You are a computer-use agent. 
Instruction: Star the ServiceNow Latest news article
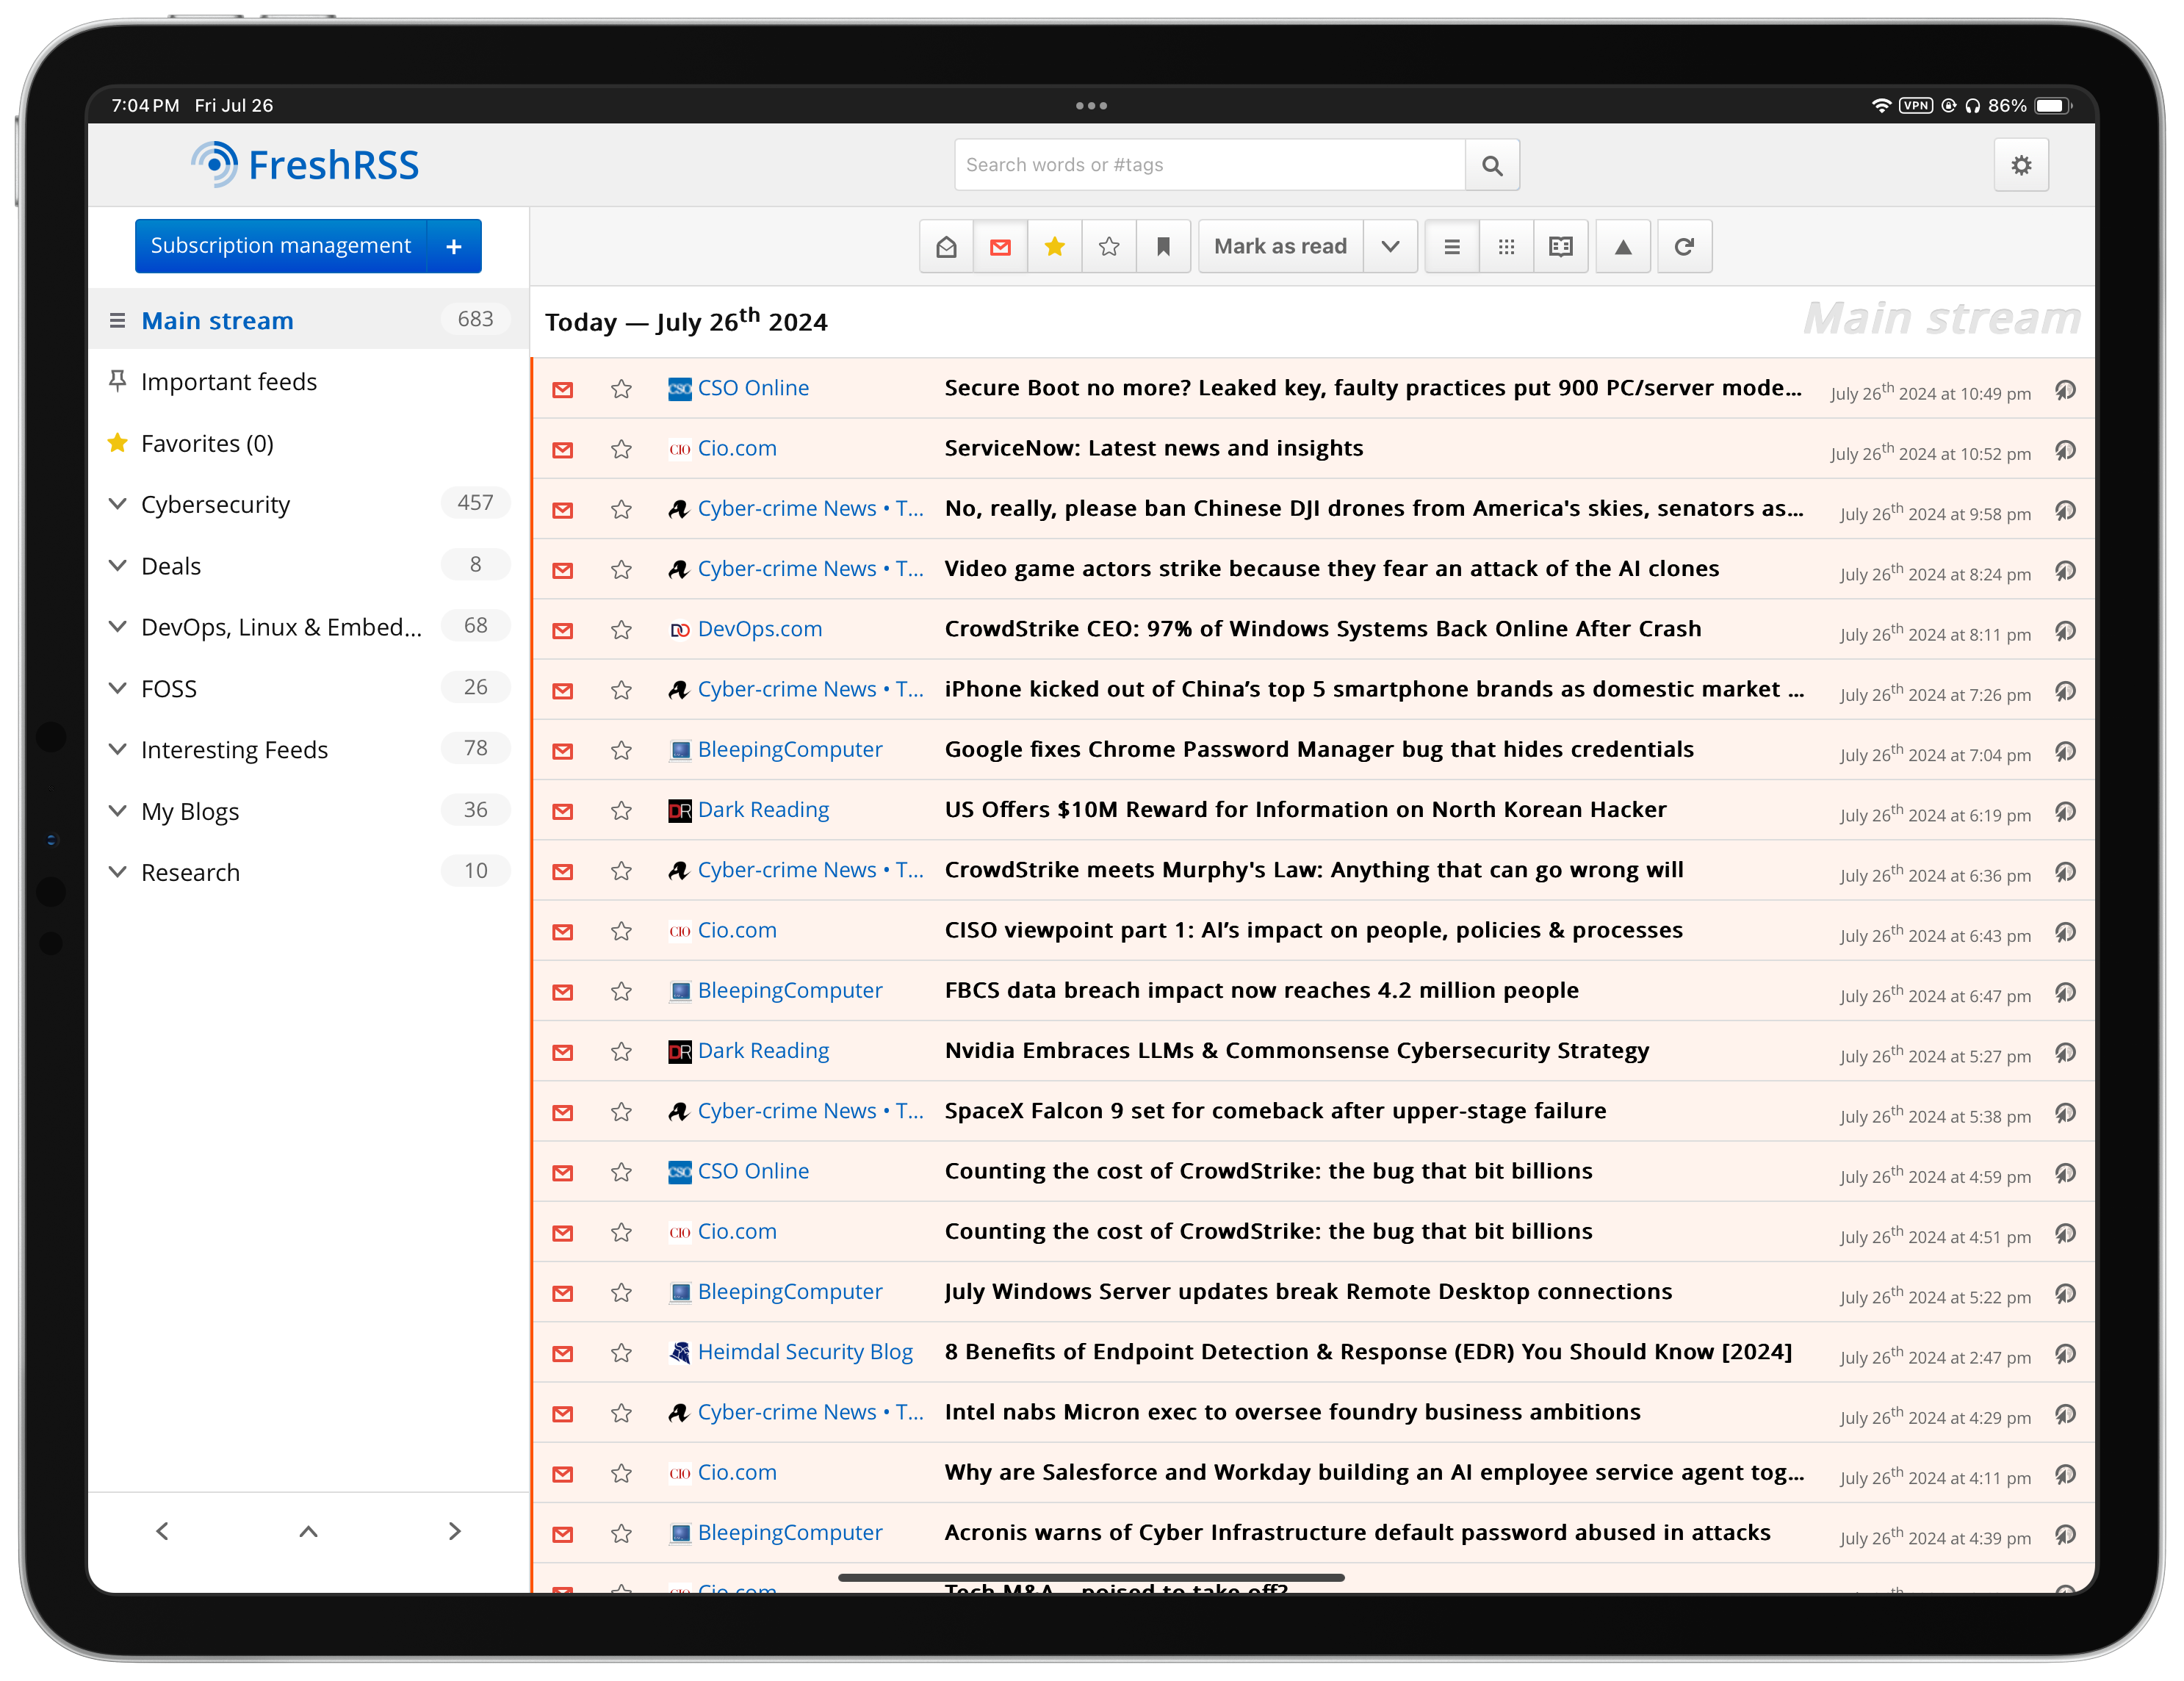coord(621,449)
